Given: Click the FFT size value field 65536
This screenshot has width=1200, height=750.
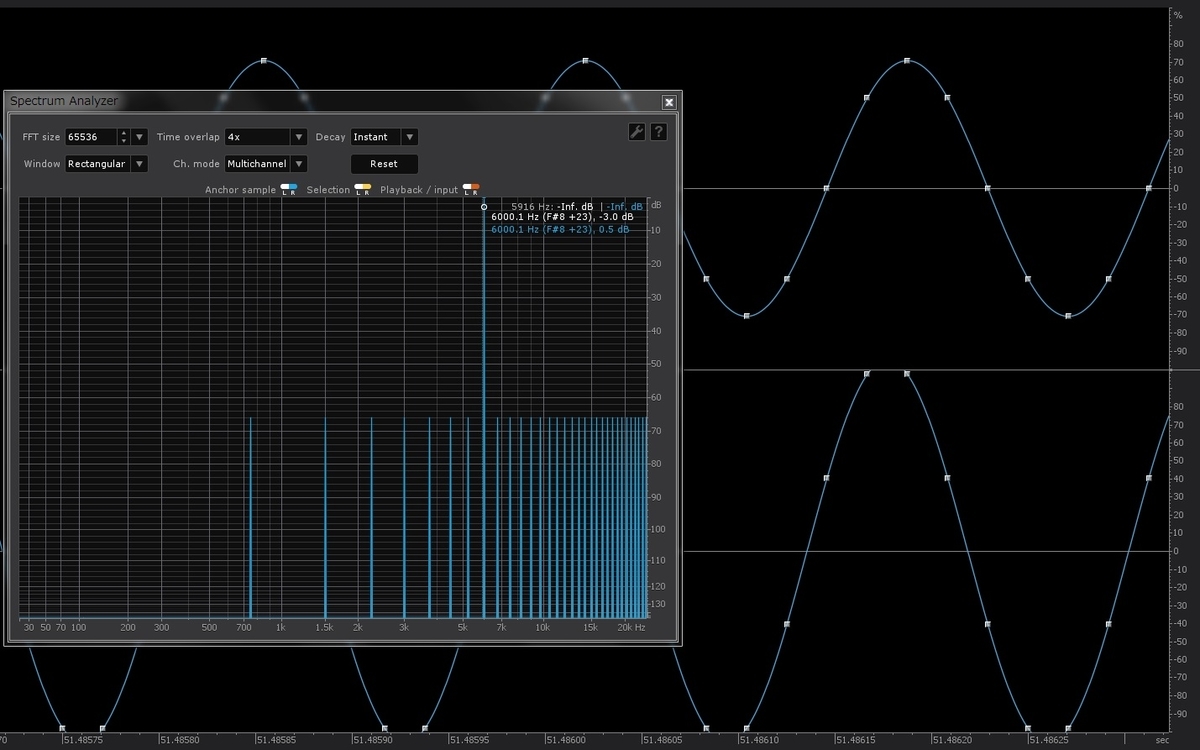Looking at the screenshot, I should 90,137.
